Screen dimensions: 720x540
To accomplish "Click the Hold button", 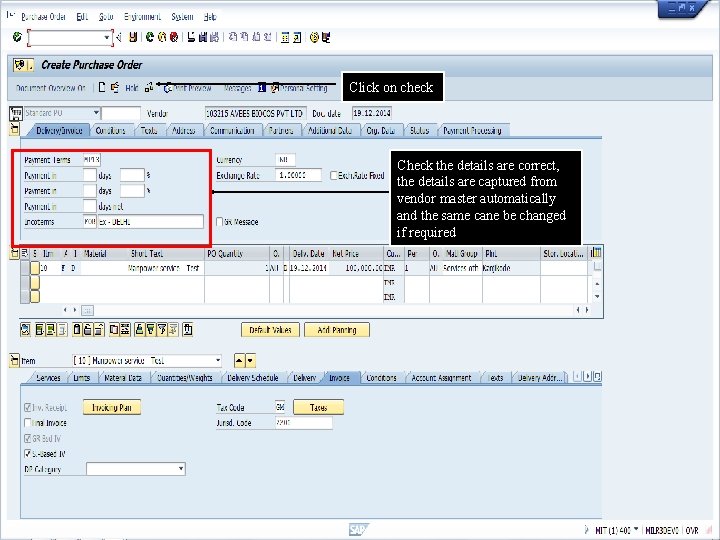I will [131, 88].
